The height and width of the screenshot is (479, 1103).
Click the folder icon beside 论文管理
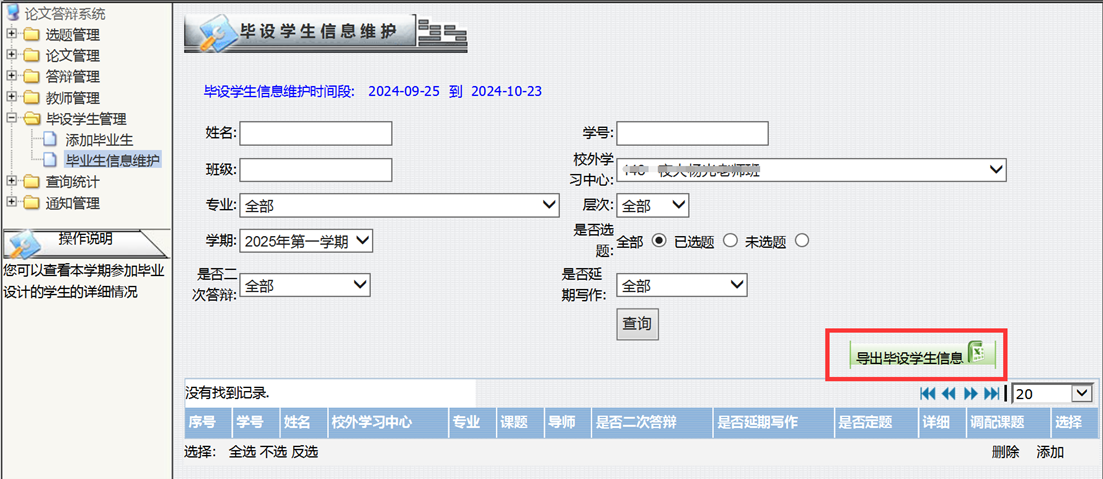coord(31,56)
